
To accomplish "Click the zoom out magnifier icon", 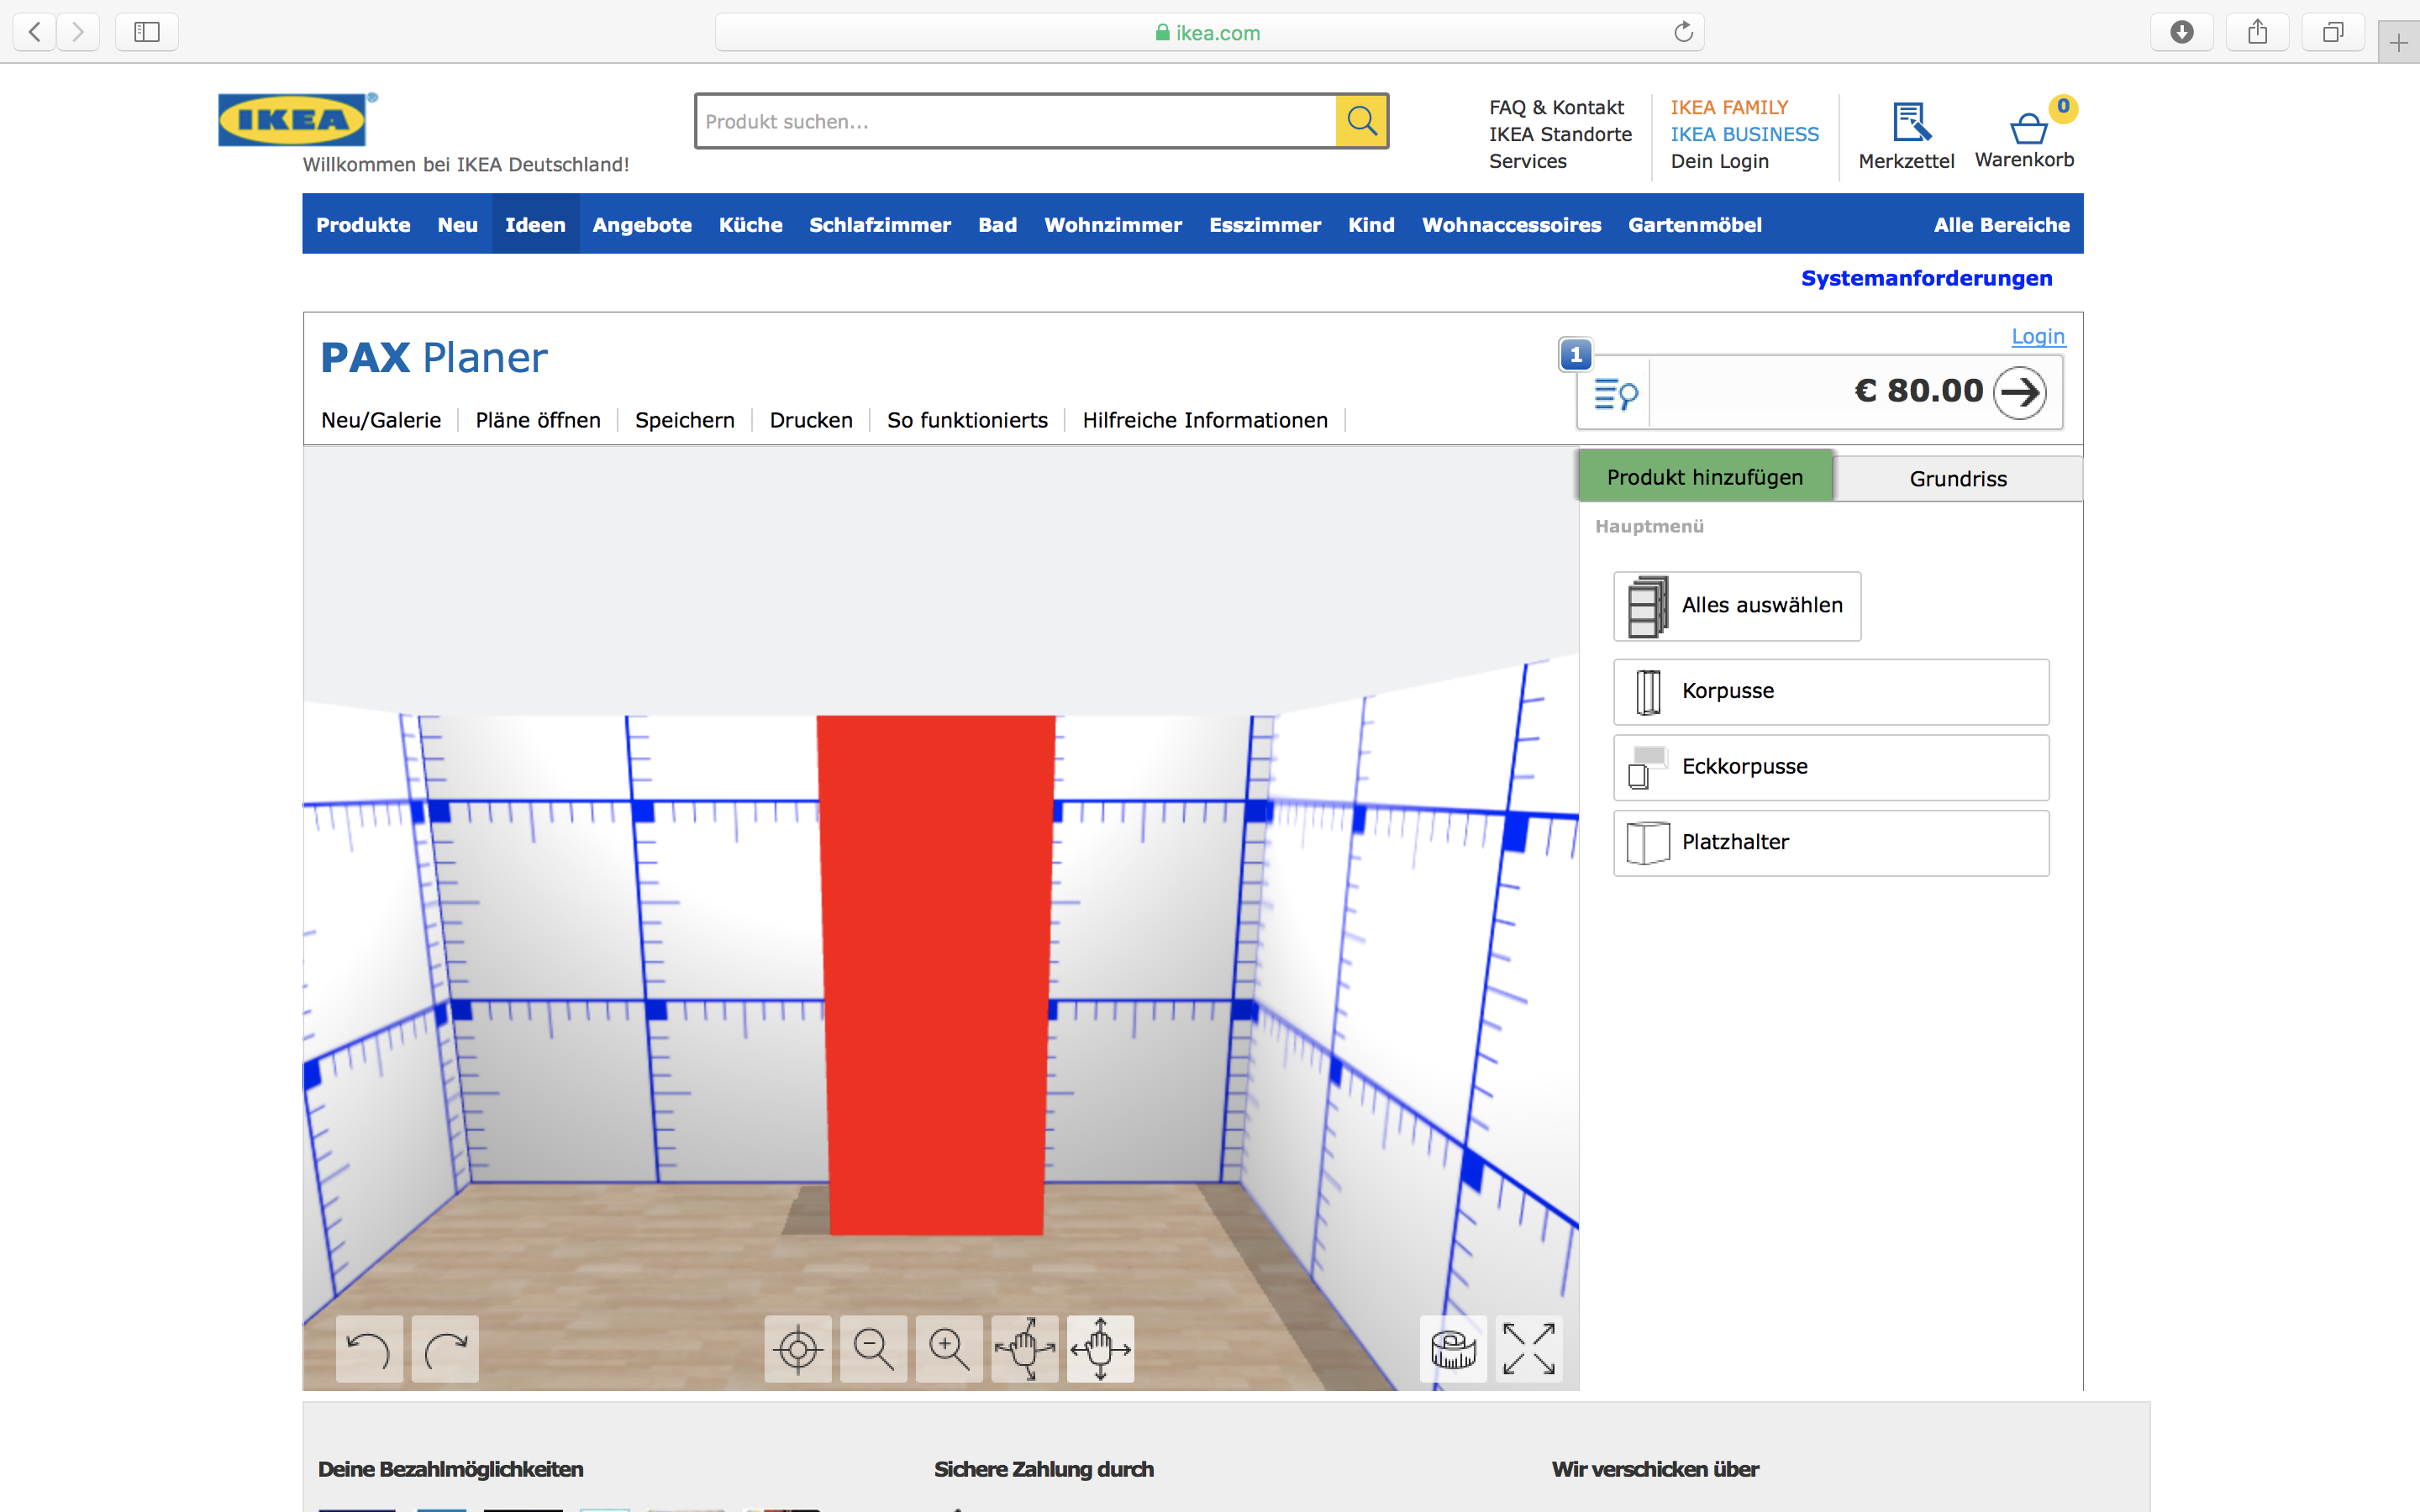I will (873, 1349).
